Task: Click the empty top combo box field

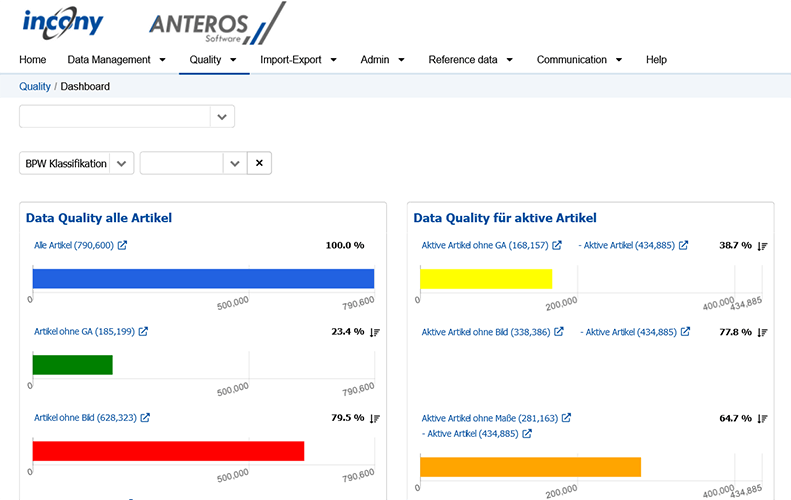Action: coord(115,117)
